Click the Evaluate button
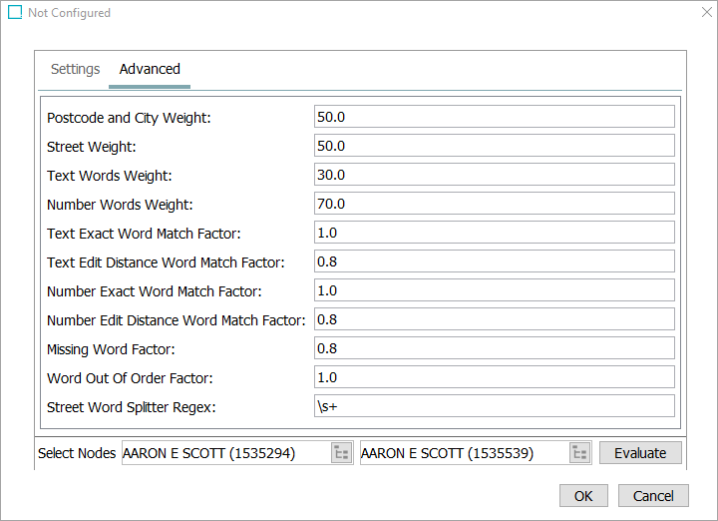The image size is (718, 521). (640, 453)
